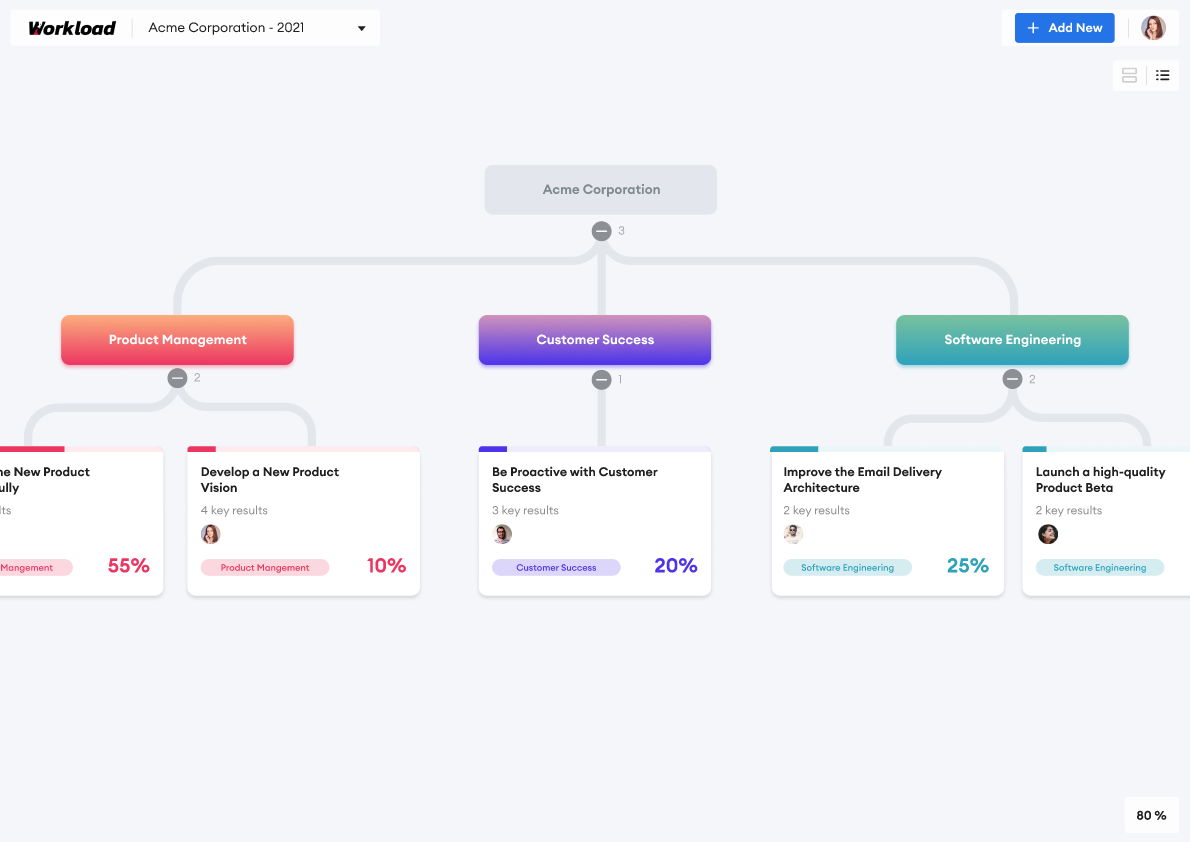The height and width of the screenshot is (842, 1190).
Task: Switch to list view layout
Action: tap(1162, 75)
